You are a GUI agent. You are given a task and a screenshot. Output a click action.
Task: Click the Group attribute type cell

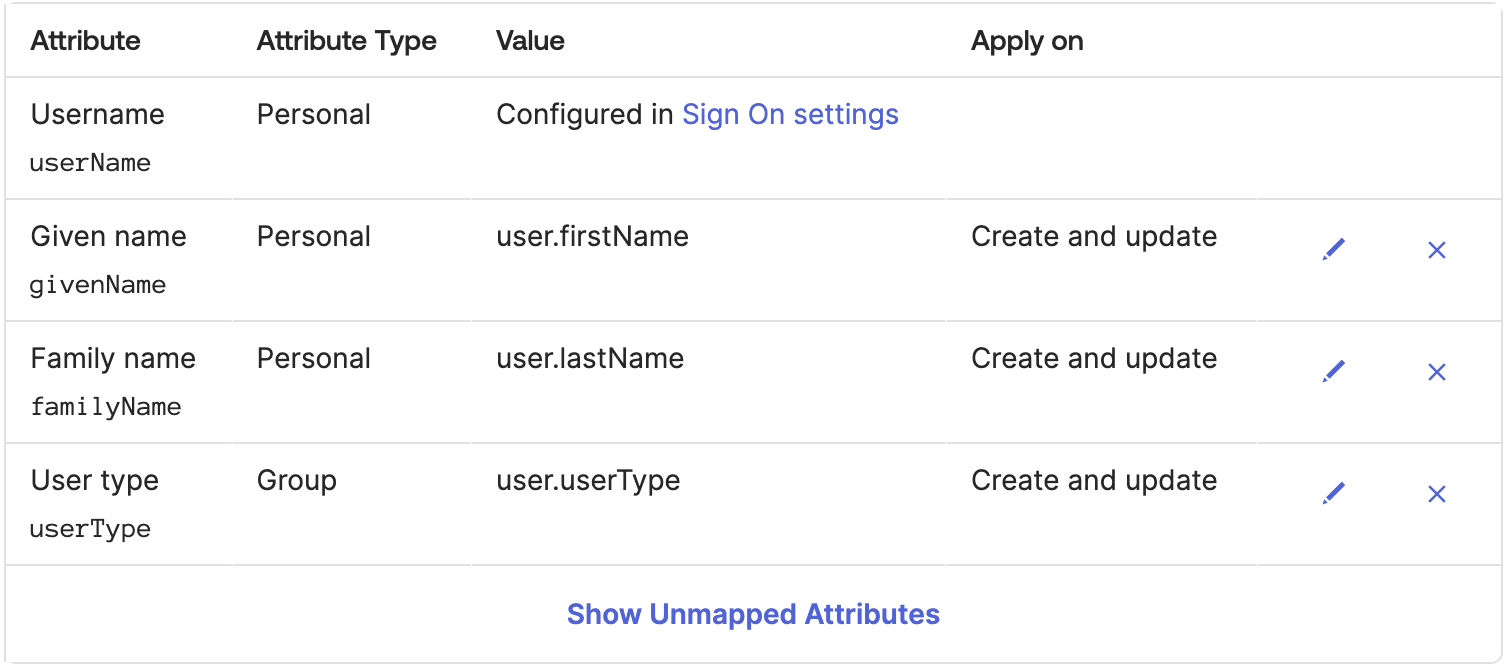point(296,481)
